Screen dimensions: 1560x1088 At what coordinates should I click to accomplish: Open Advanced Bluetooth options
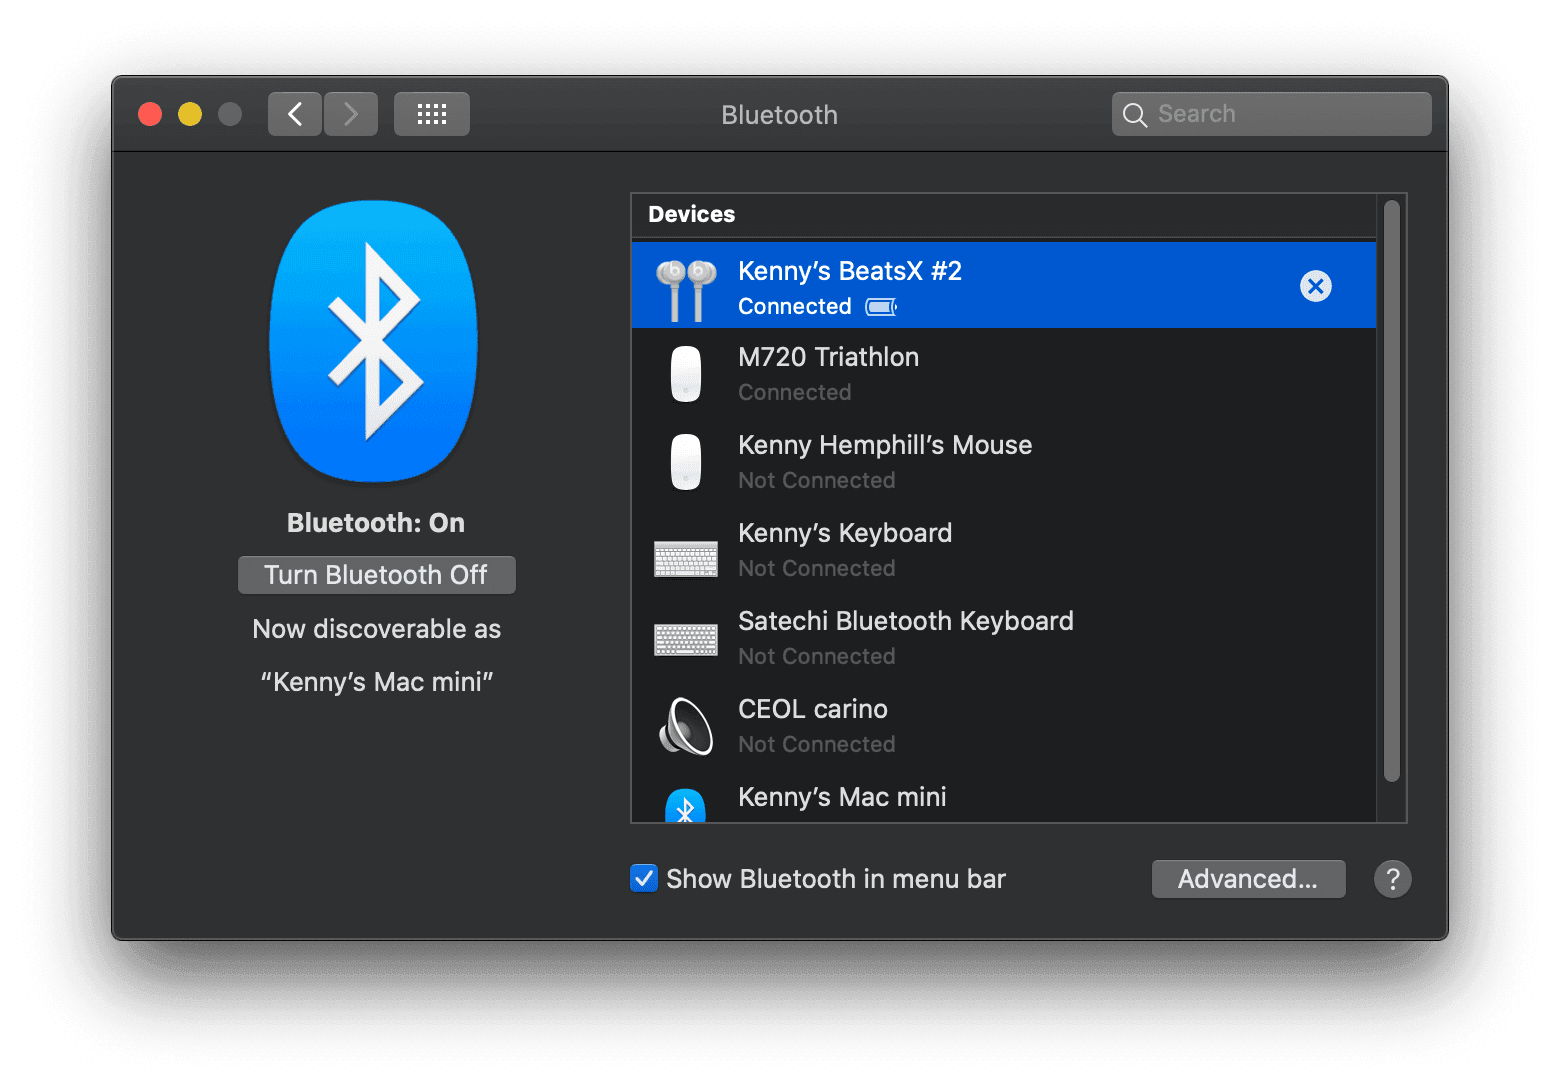pyautogui.click(x=1248, y=879)
